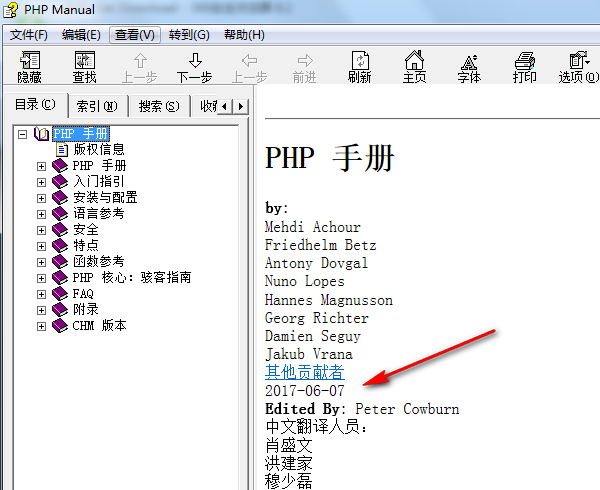Viewport: 600px width, 490px height.
Task: Expand the 附录 tree node
Action: [41, 311]
